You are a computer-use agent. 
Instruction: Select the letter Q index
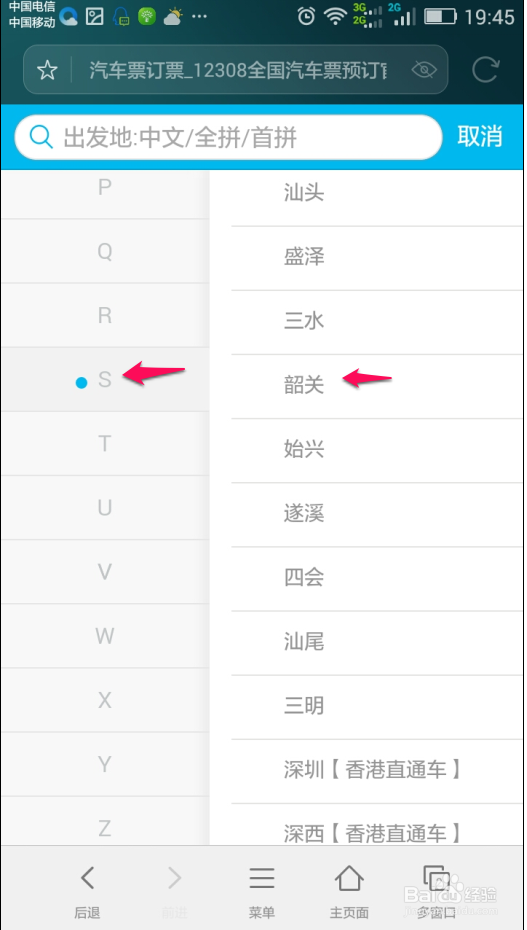tap(105, 251)
